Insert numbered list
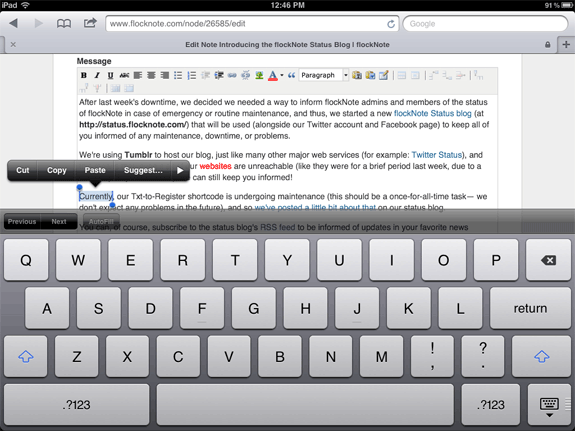Screen dimensions: 575x431 point(191,75)
